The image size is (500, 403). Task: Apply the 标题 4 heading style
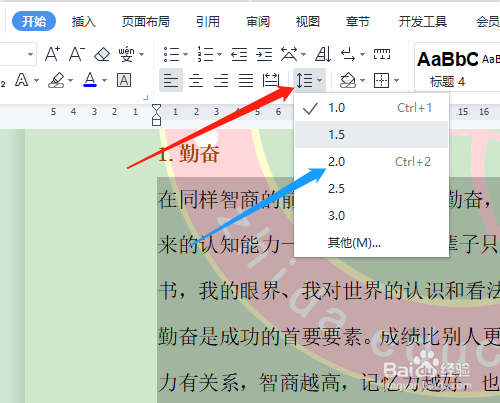point(447,81)
